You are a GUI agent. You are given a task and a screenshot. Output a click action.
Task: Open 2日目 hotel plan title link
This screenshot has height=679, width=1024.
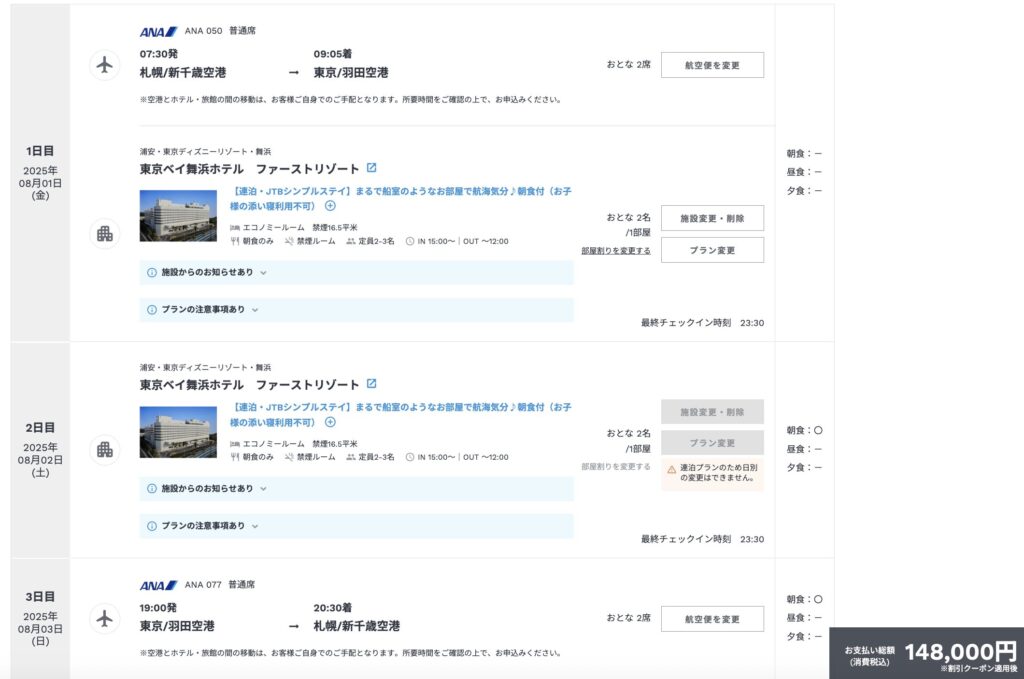[x=400, y=415]
